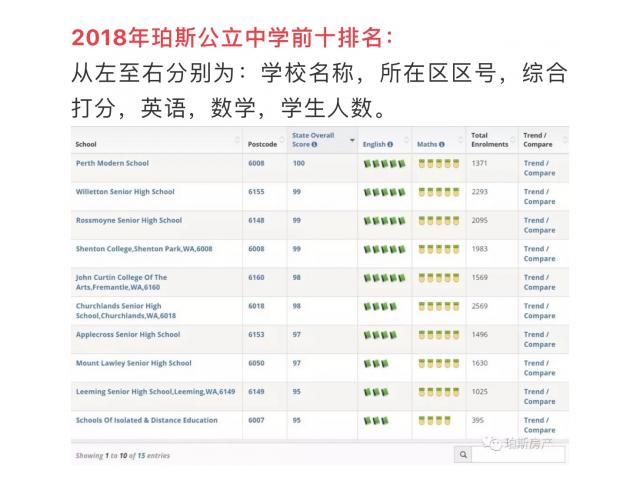Click enrolment value 2569
The image size is (640, 480).
[480, 306]
